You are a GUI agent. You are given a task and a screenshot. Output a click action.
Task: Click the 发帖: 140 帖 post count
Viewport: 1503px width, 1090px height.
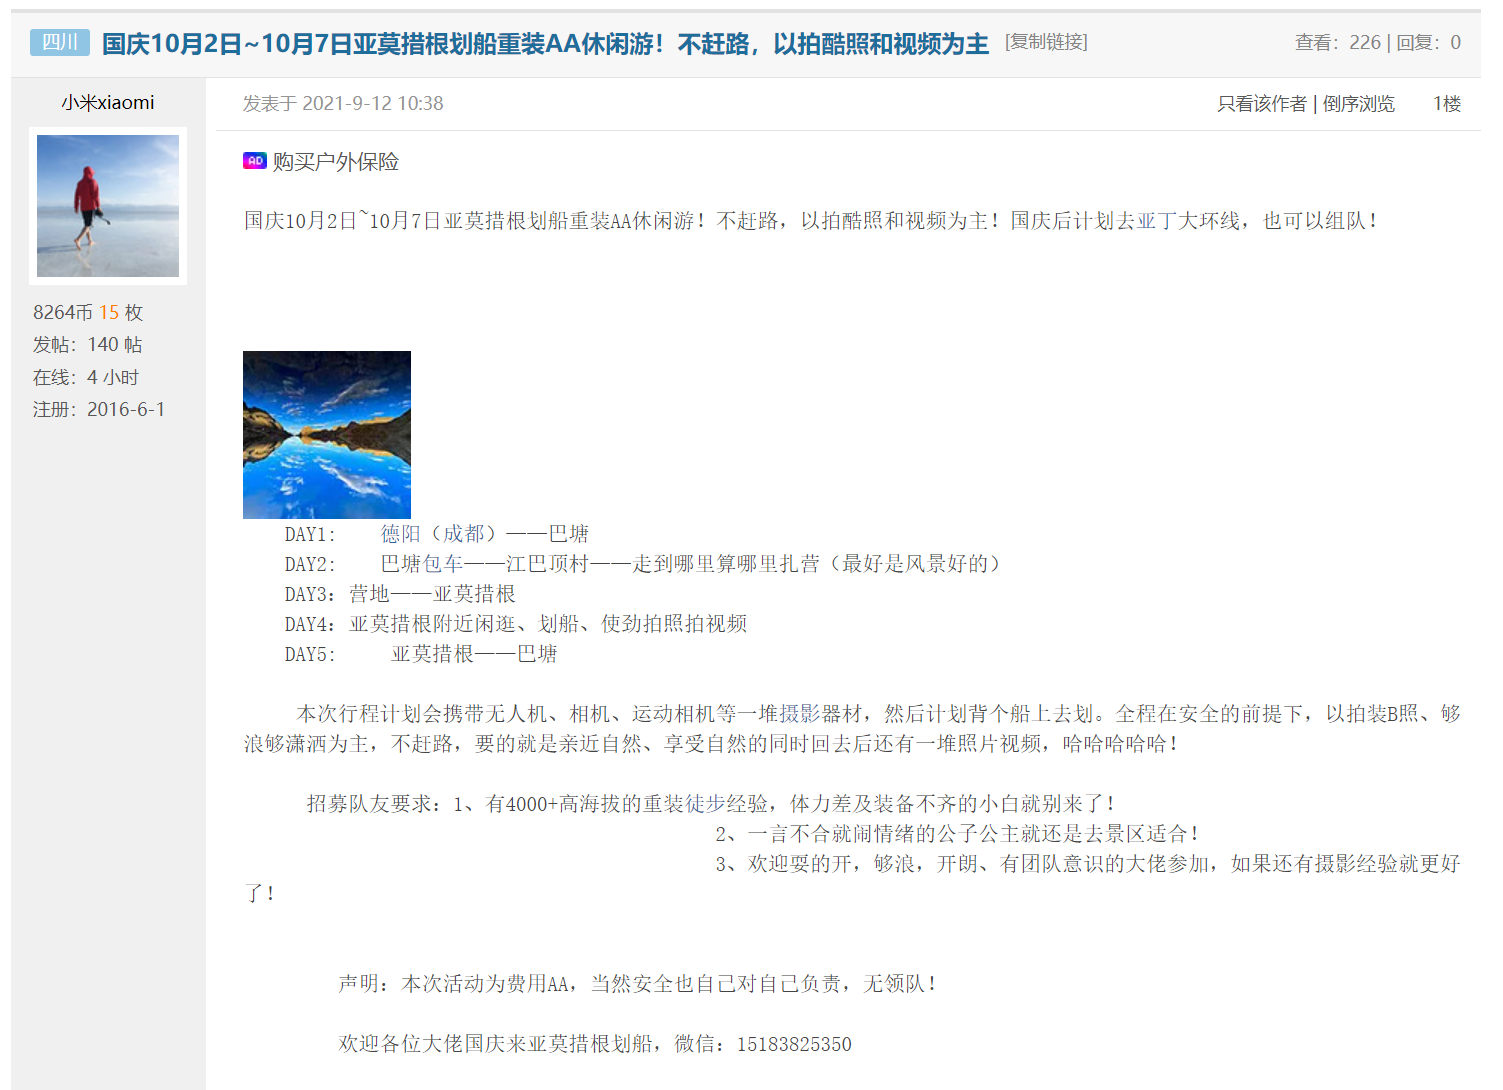click(87, 345)
